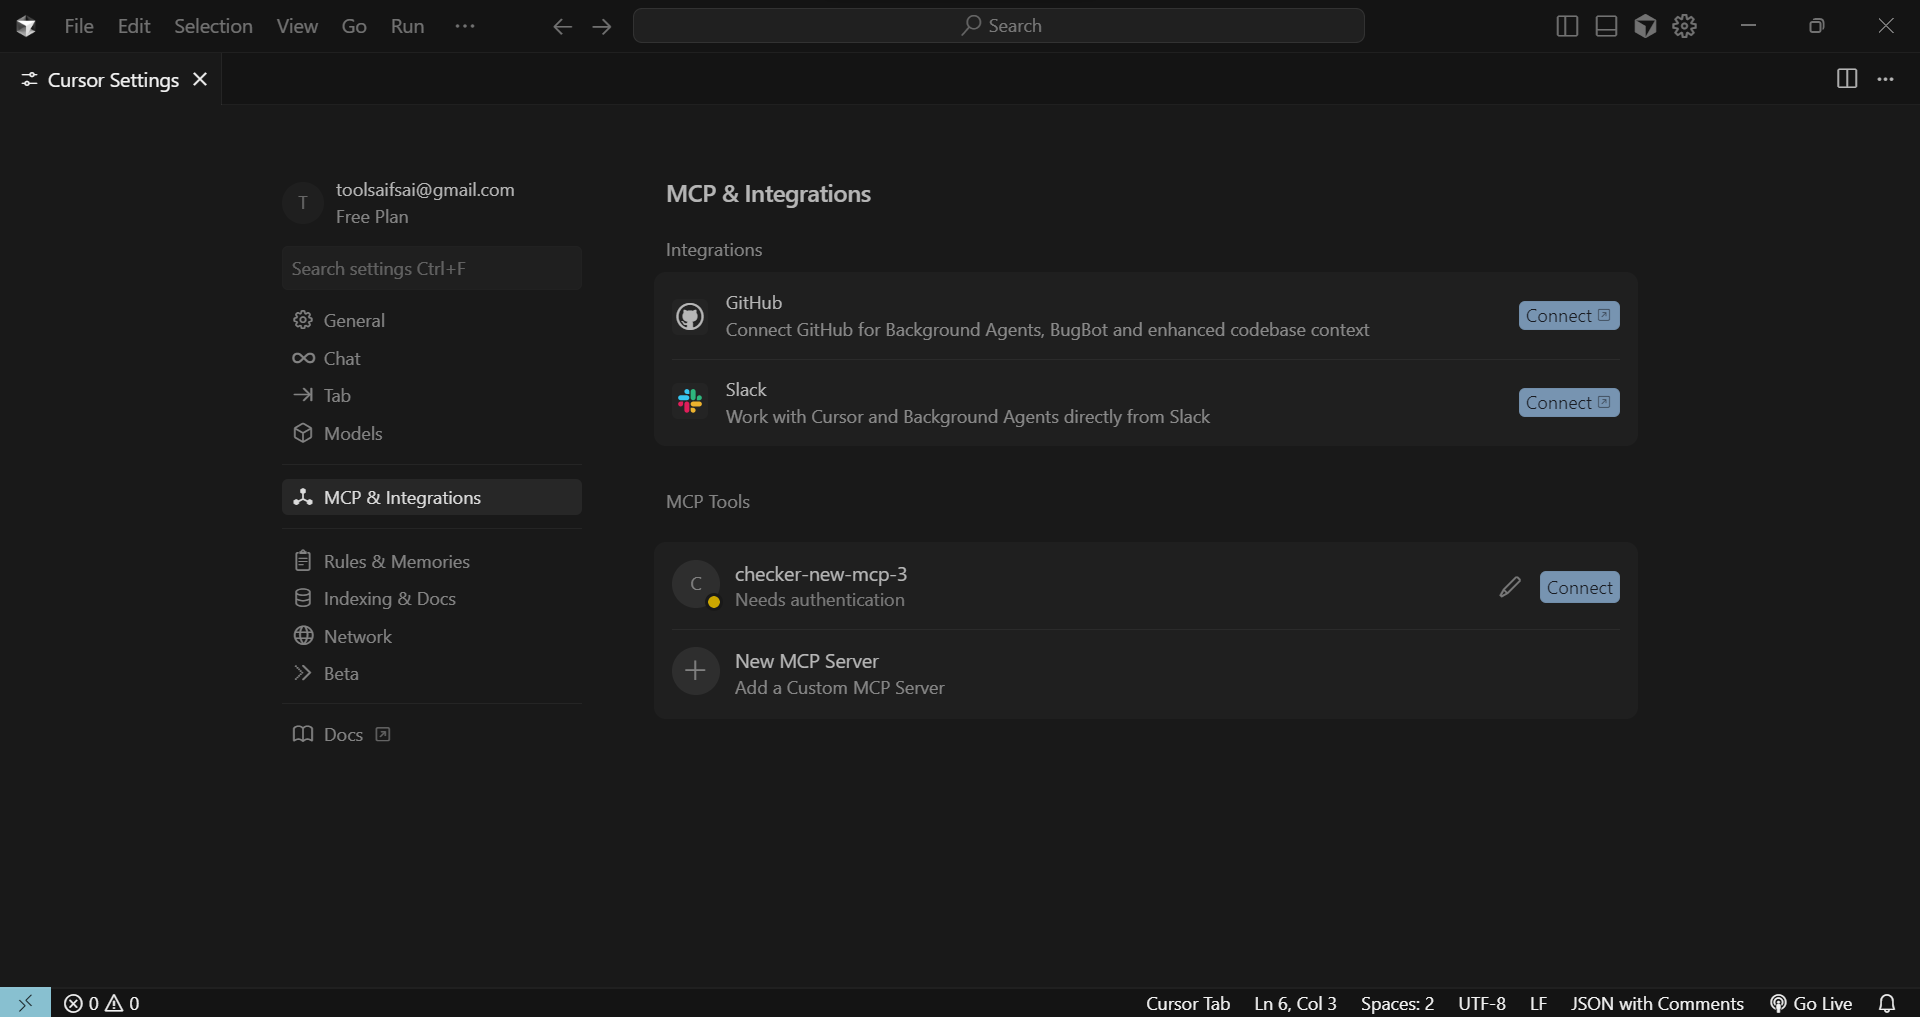Viewport: 1920px width, 1017px height.
Task: Connect the GitHub integration
Action: pyautogui.click(x=1569, y=316)
